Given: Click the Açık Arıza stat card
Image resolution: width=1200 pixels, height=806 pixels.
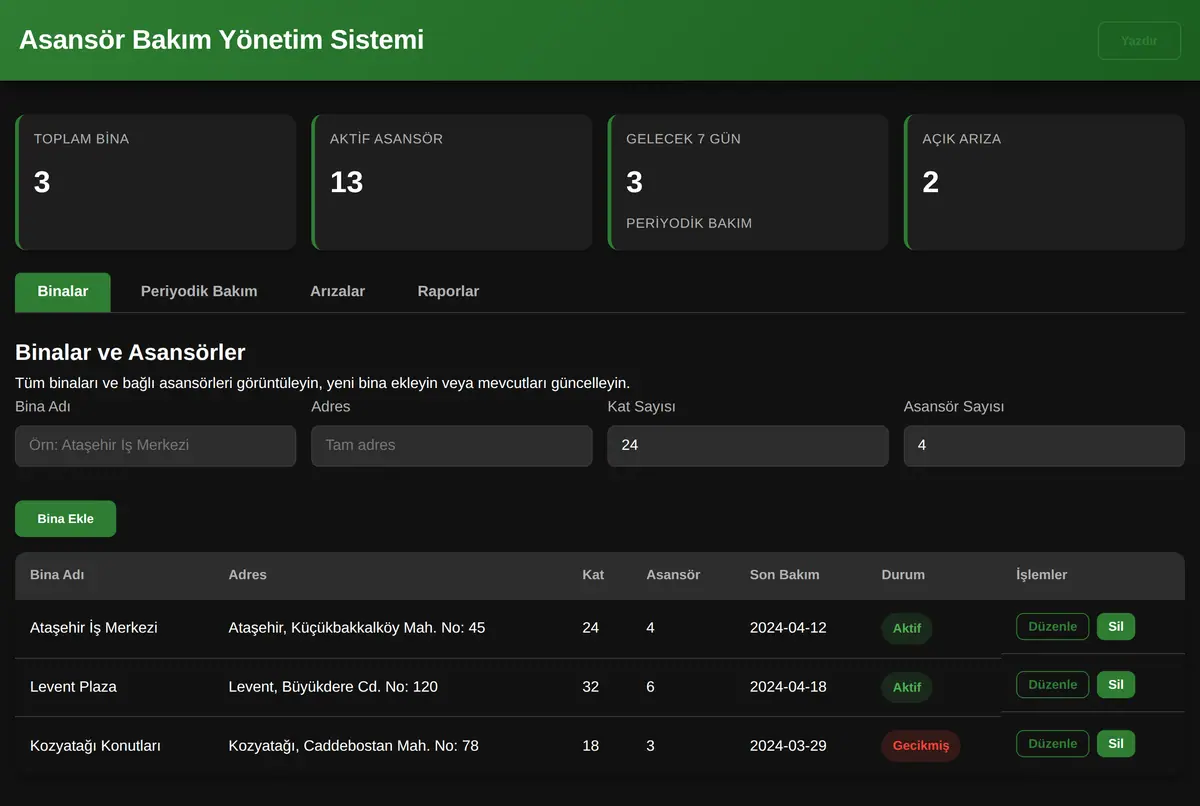Looking at the screenshot, I should 1044,182.
